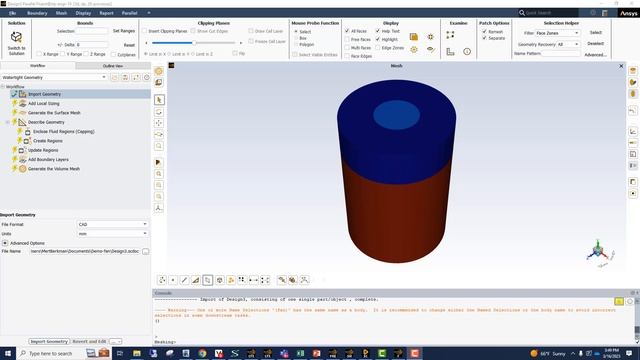Collapse the Workflow root tree node
This screenshot has width=640, height=360.
(x=3, y=87)
